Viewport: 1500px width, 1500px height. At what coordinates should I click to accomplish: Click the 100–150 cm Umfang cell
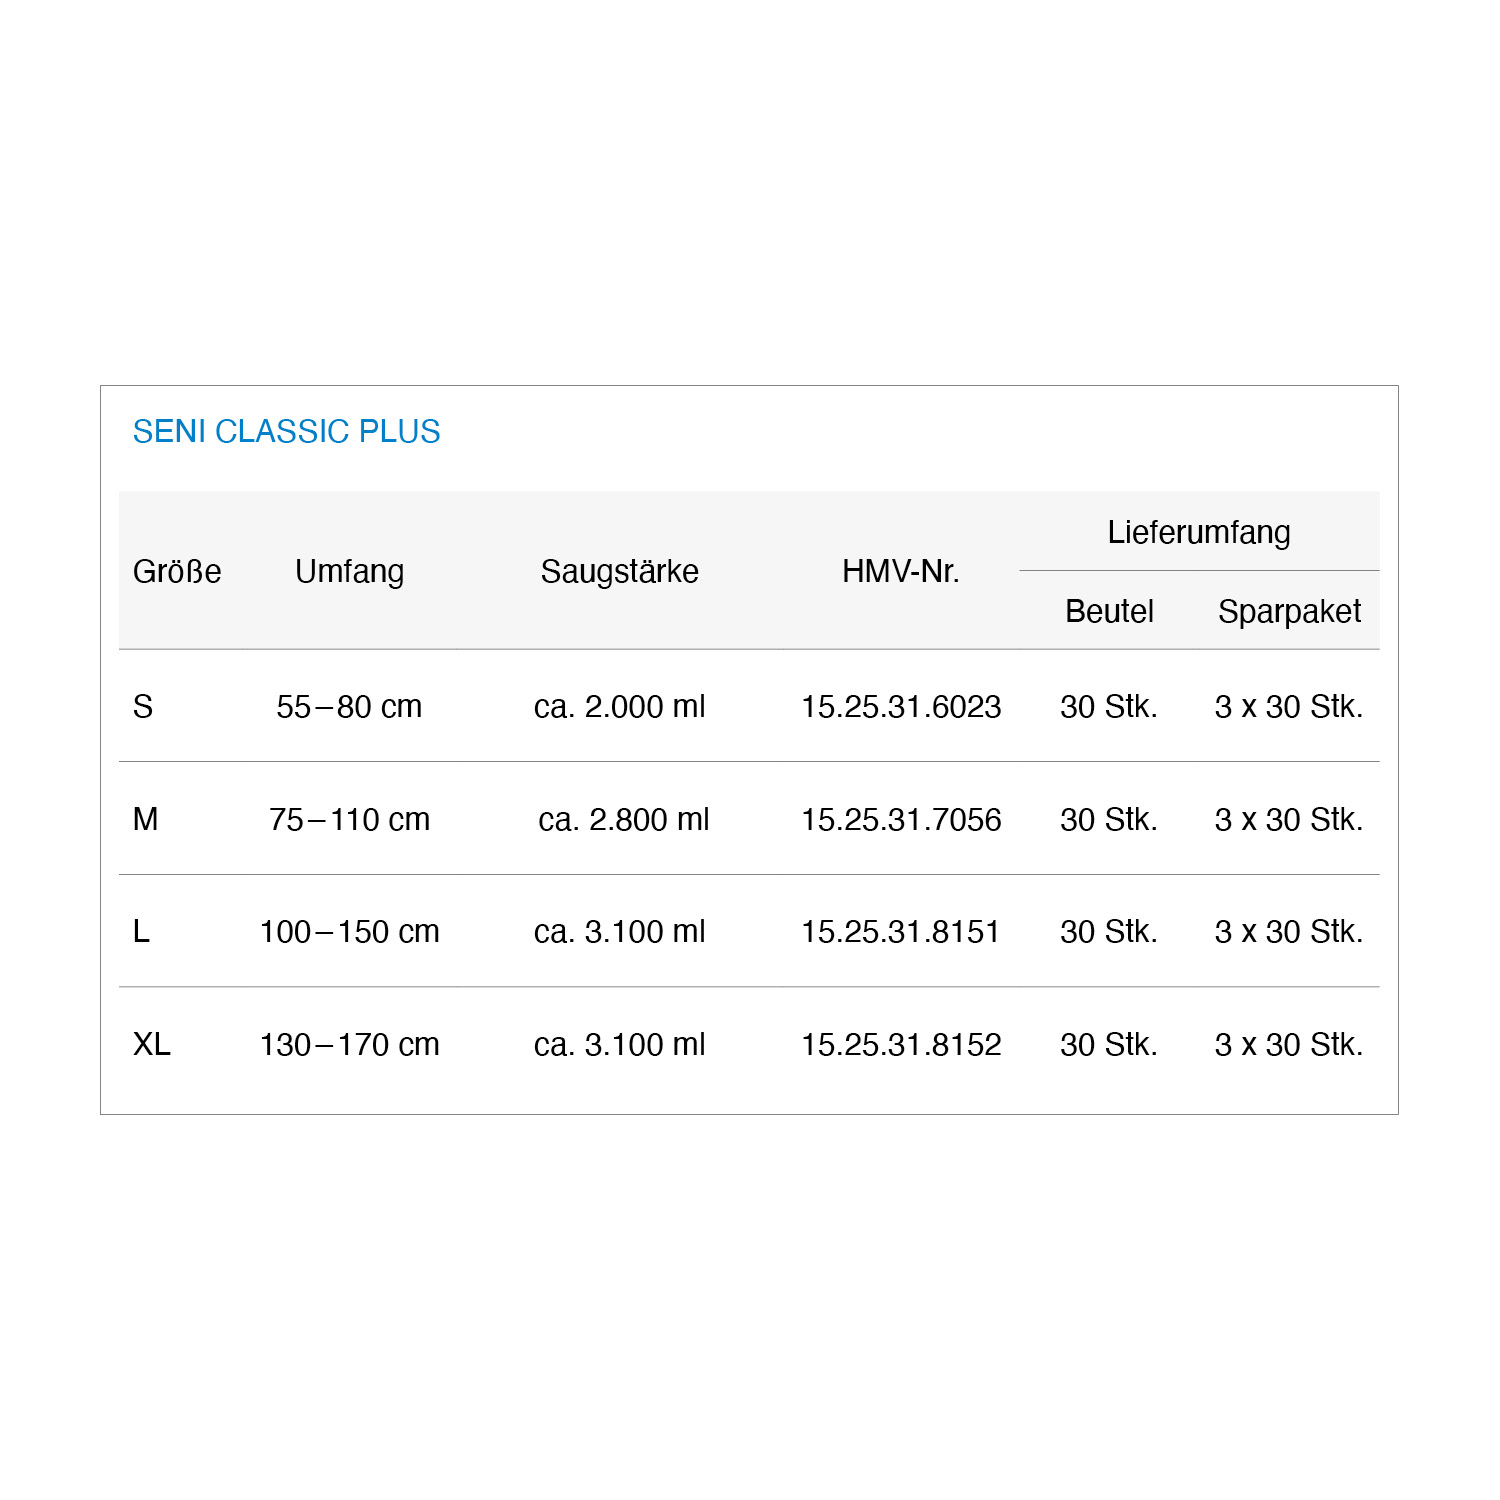349,932
